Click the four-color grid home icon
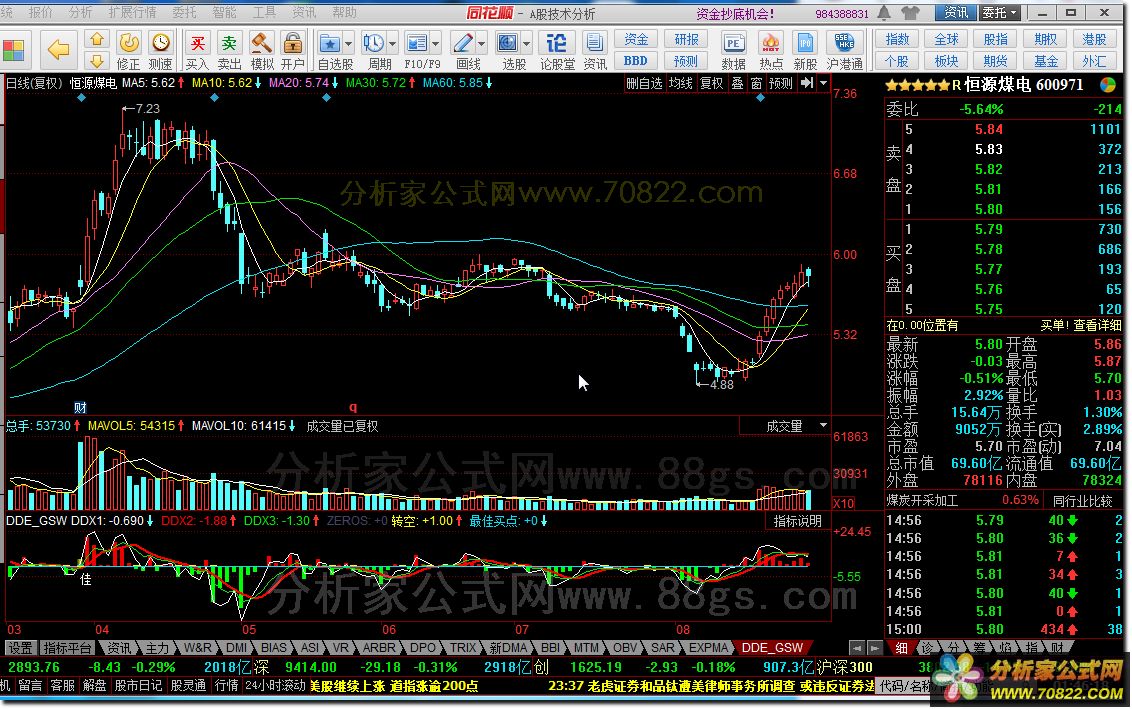Viewport: 1132px width, 709px height. [14, 50]
